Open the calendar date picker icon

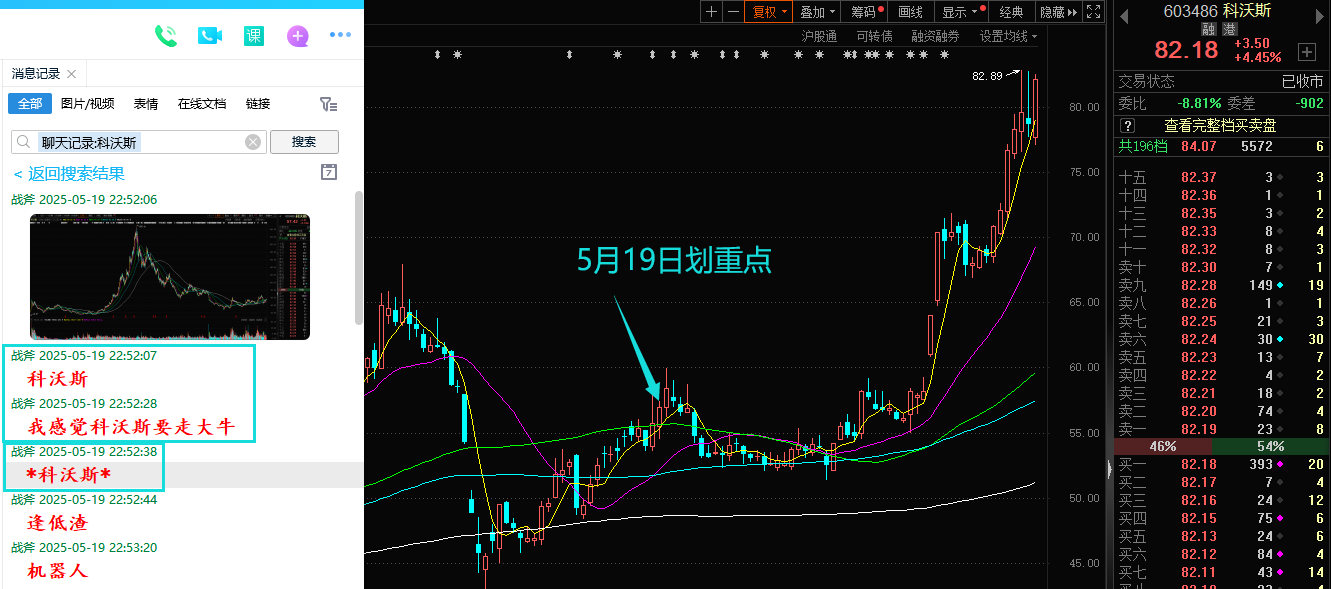(329, 172)
